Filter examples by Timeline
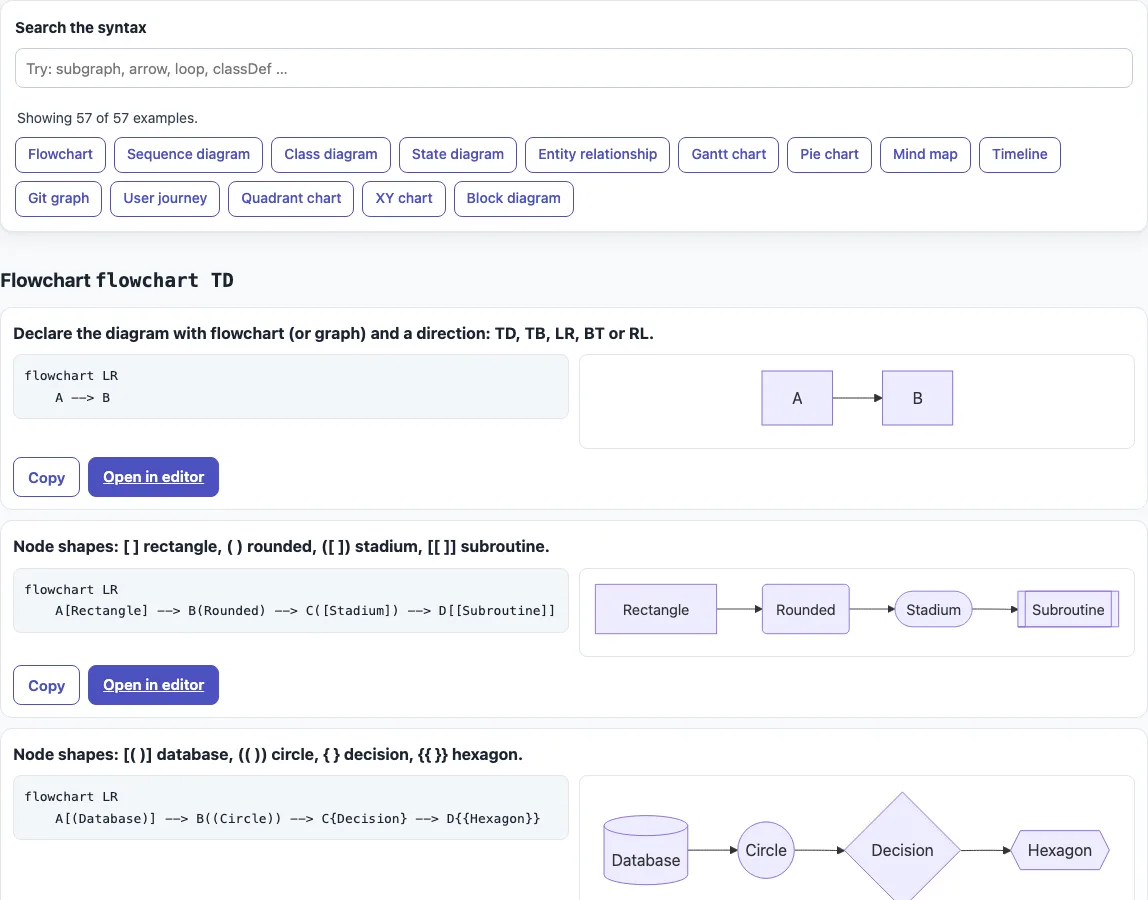1148x900 pixels. point(1020,155)
